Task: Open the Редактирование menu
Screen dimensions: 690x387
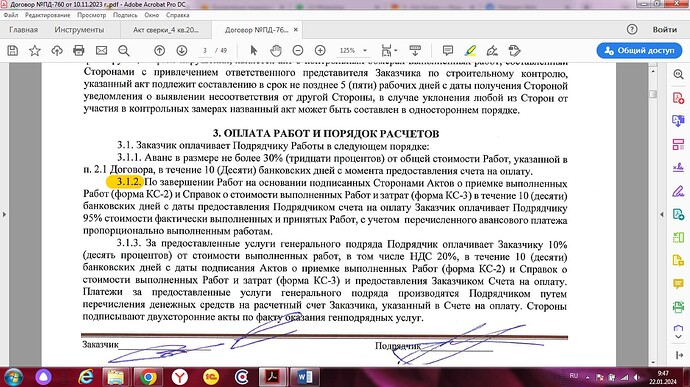Action: (x=48, y=15)
